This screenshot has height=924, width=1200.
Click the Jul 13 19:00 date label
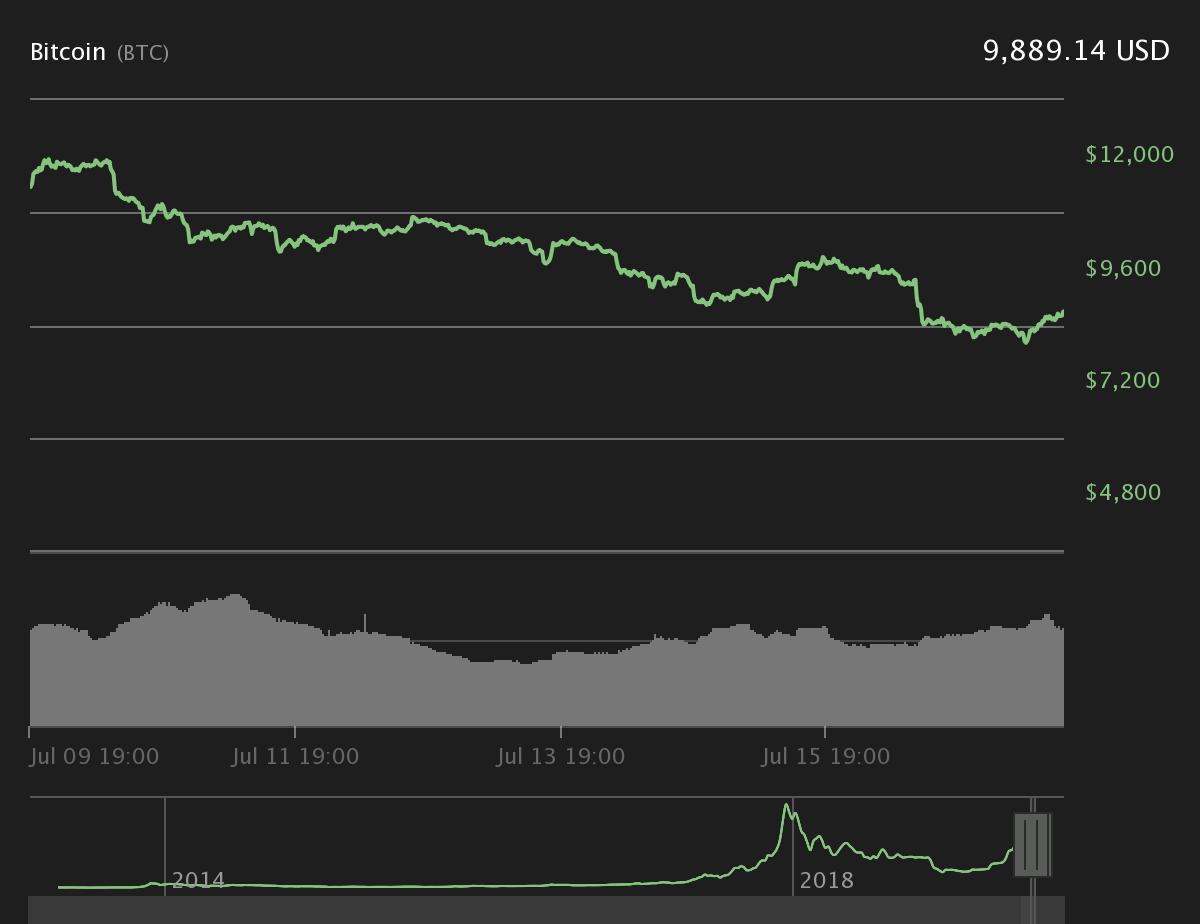(x=560, y=756)
